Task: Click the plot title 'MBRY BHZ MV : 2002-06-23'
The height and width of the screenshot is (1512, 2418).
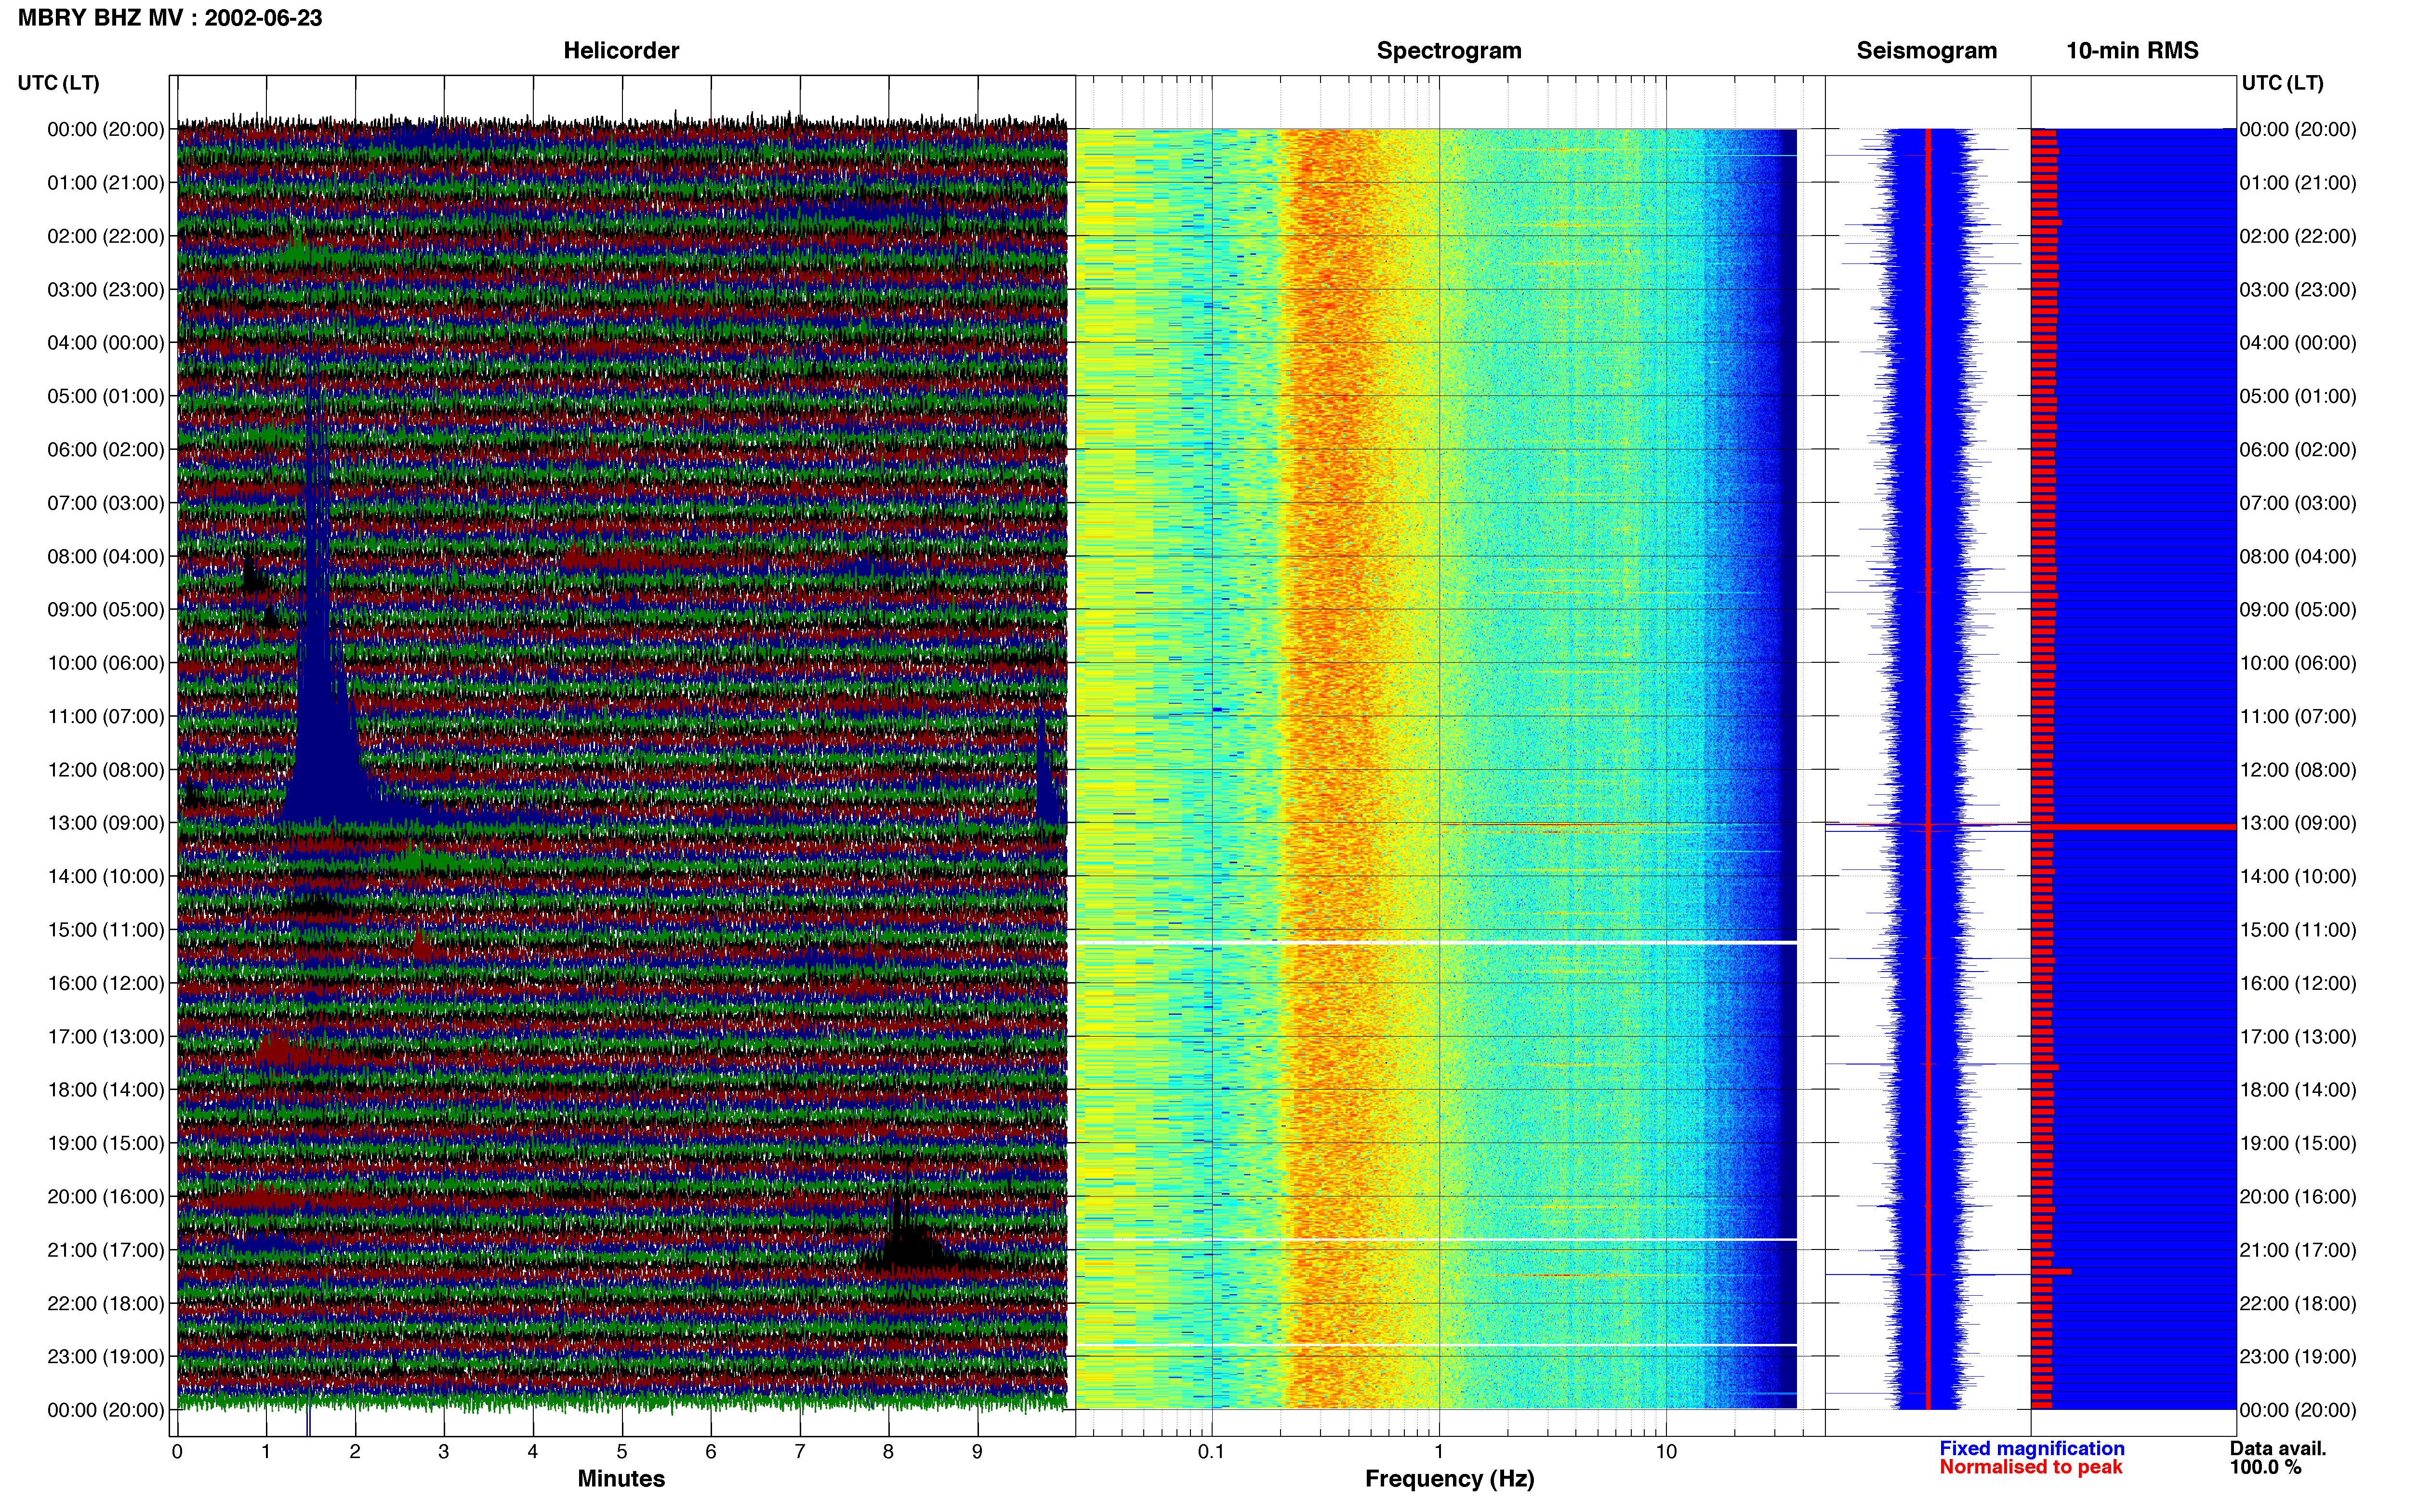Action: coord(170,17)
